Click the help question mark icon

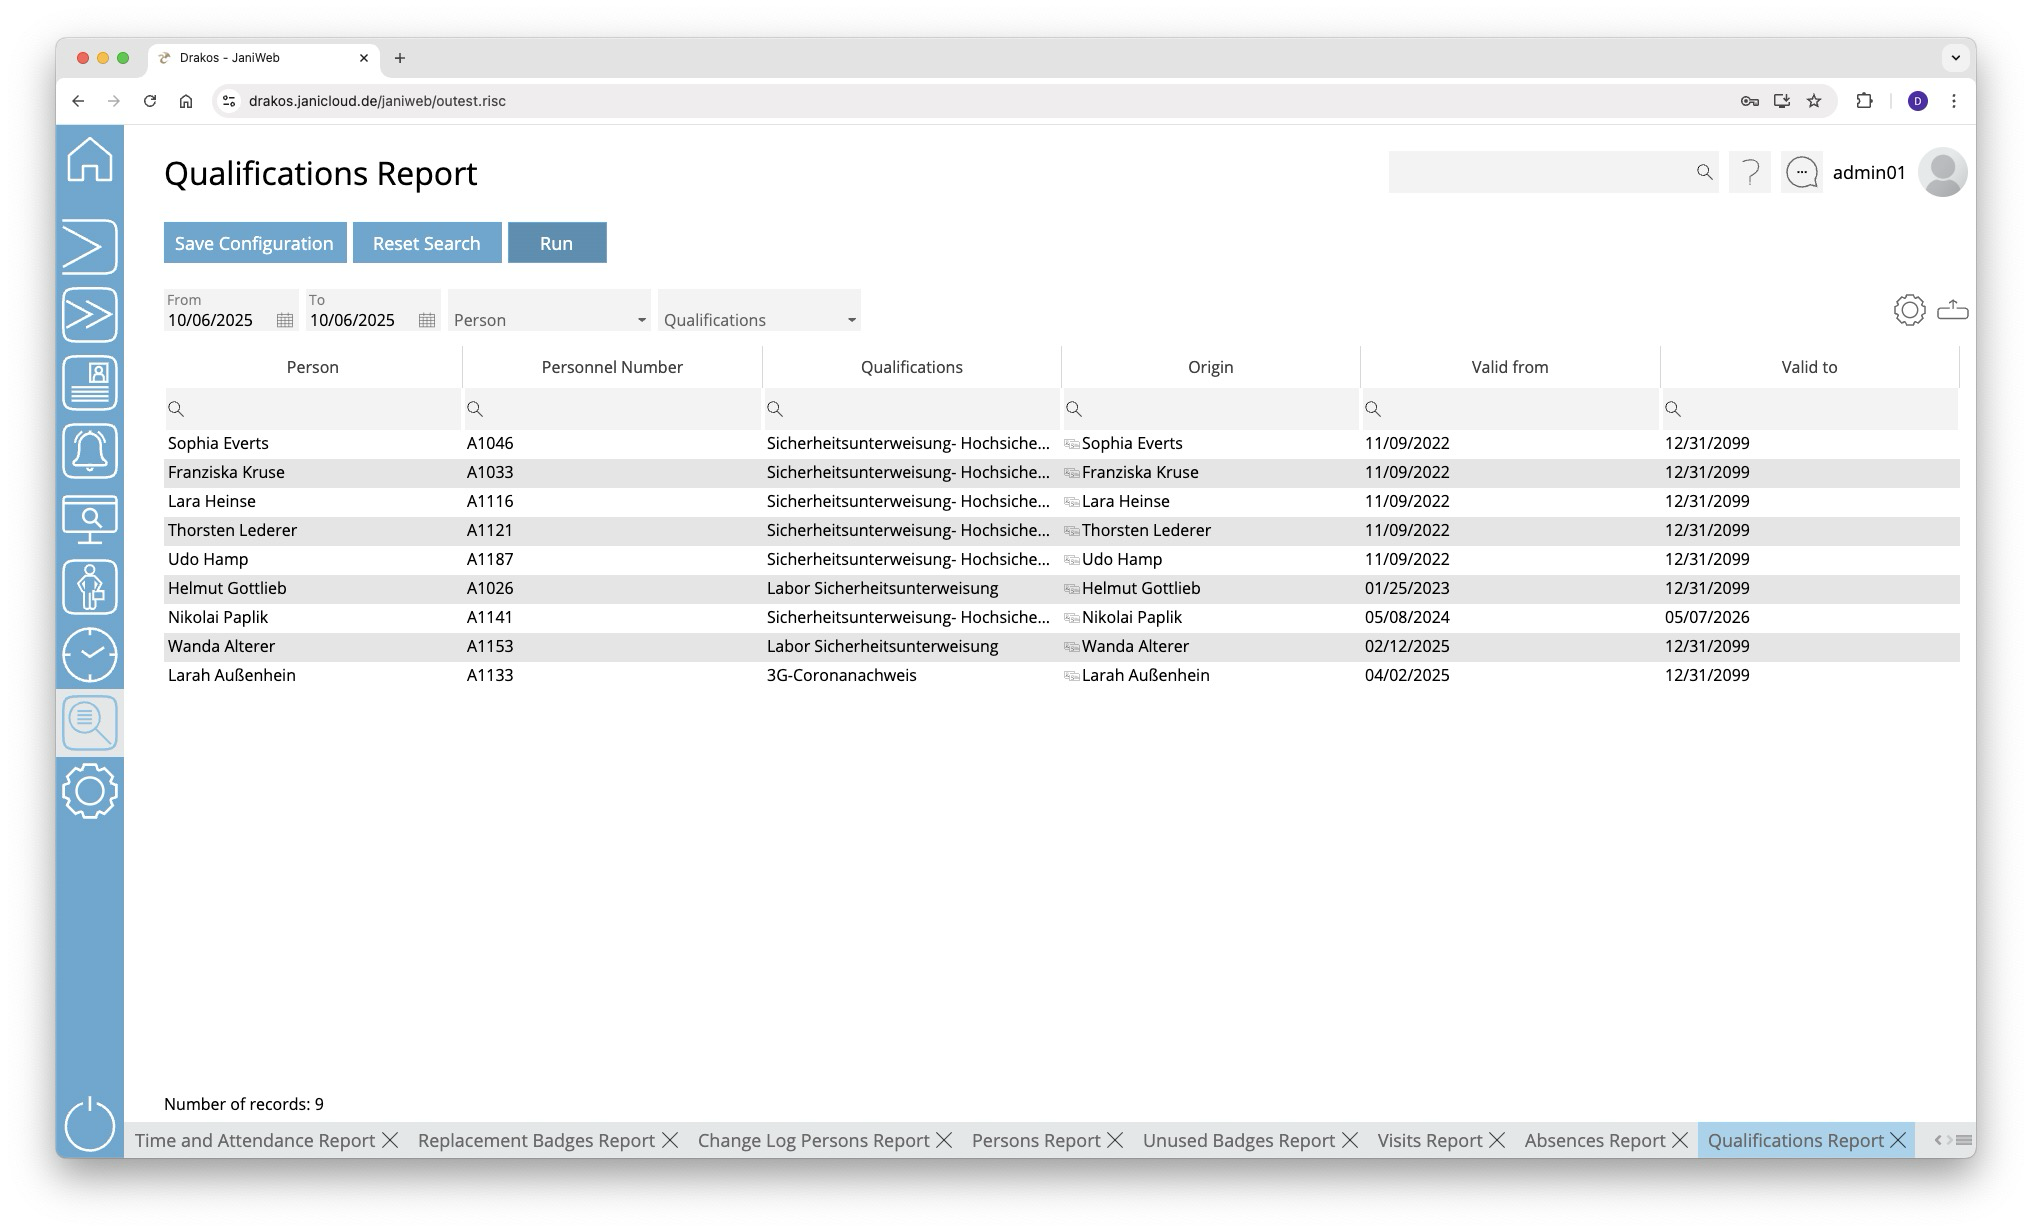pos(1750,173)
